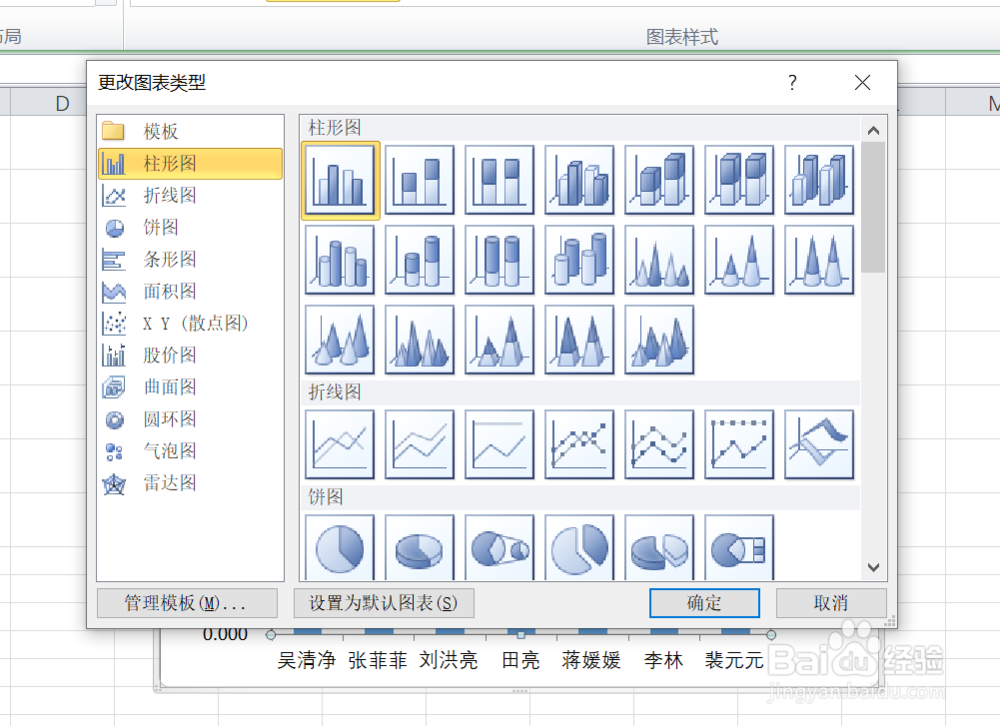The height and width of the screenshot is (726, 1000).
Task: Click the scrollbar down arrow
Action: coord(873,567)
